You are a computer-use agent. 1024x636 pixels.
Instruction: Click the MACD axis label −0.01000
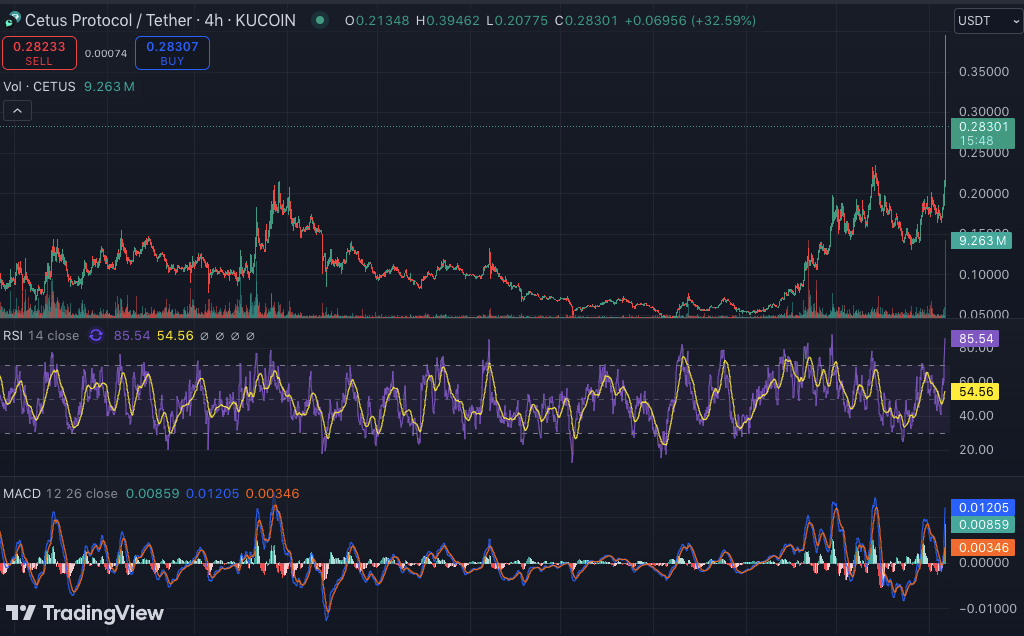[x=987, y=609]
